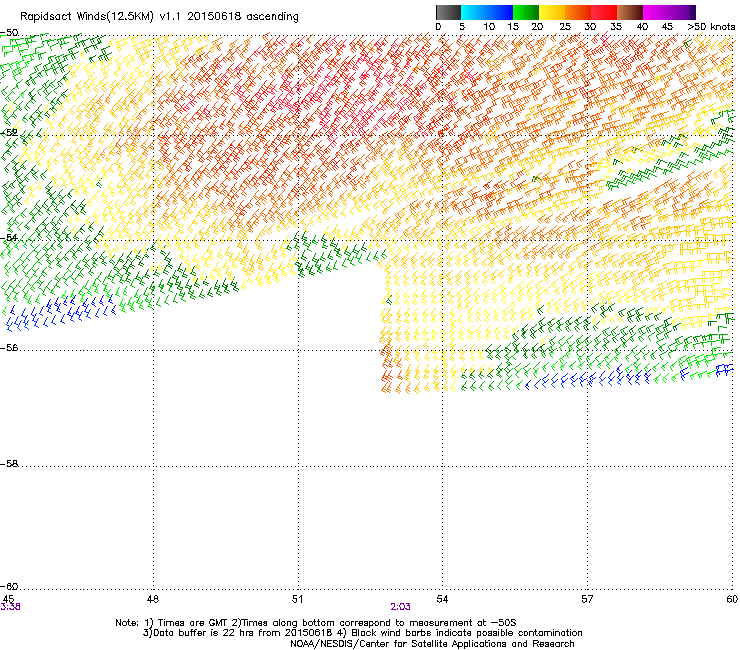Click the latitude label '-58'

(9, 464)
